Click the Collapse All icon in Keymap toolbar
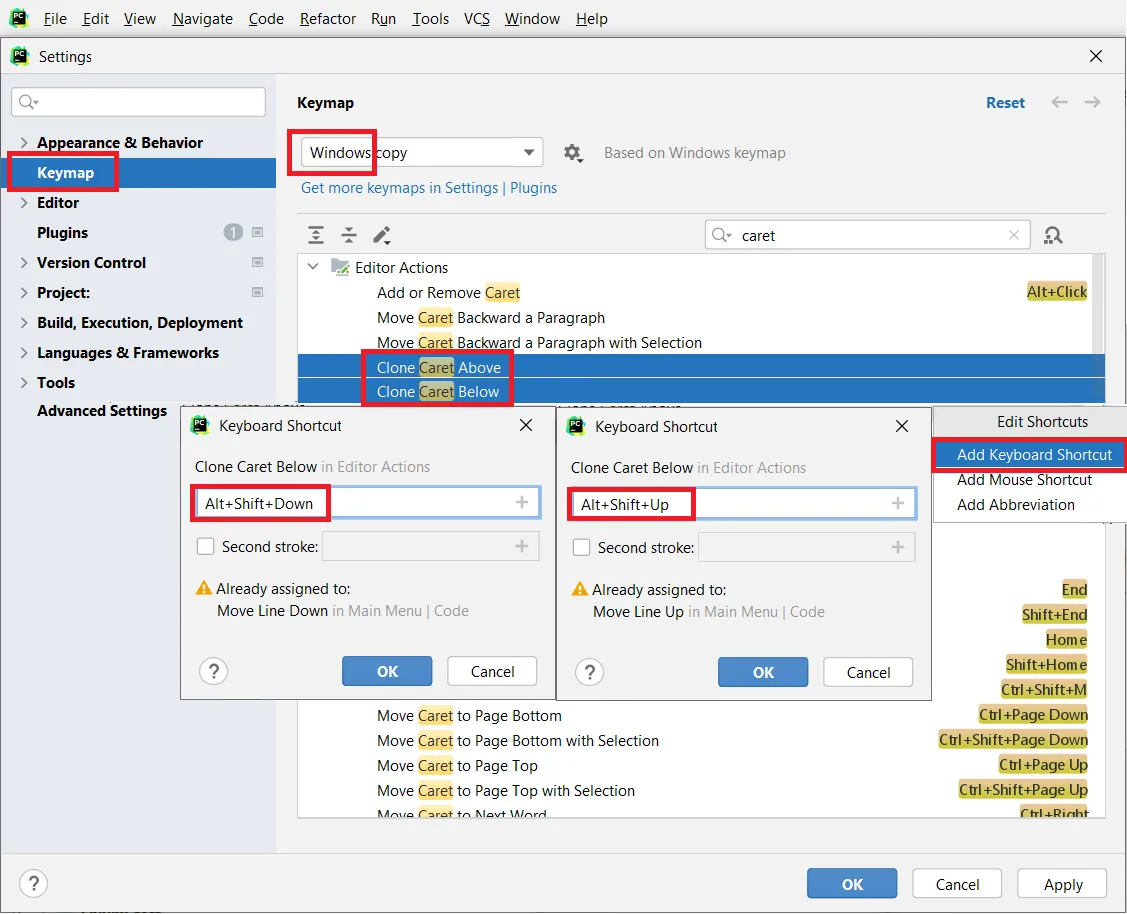Screen dimensions: 1127x914 (349, 235)
